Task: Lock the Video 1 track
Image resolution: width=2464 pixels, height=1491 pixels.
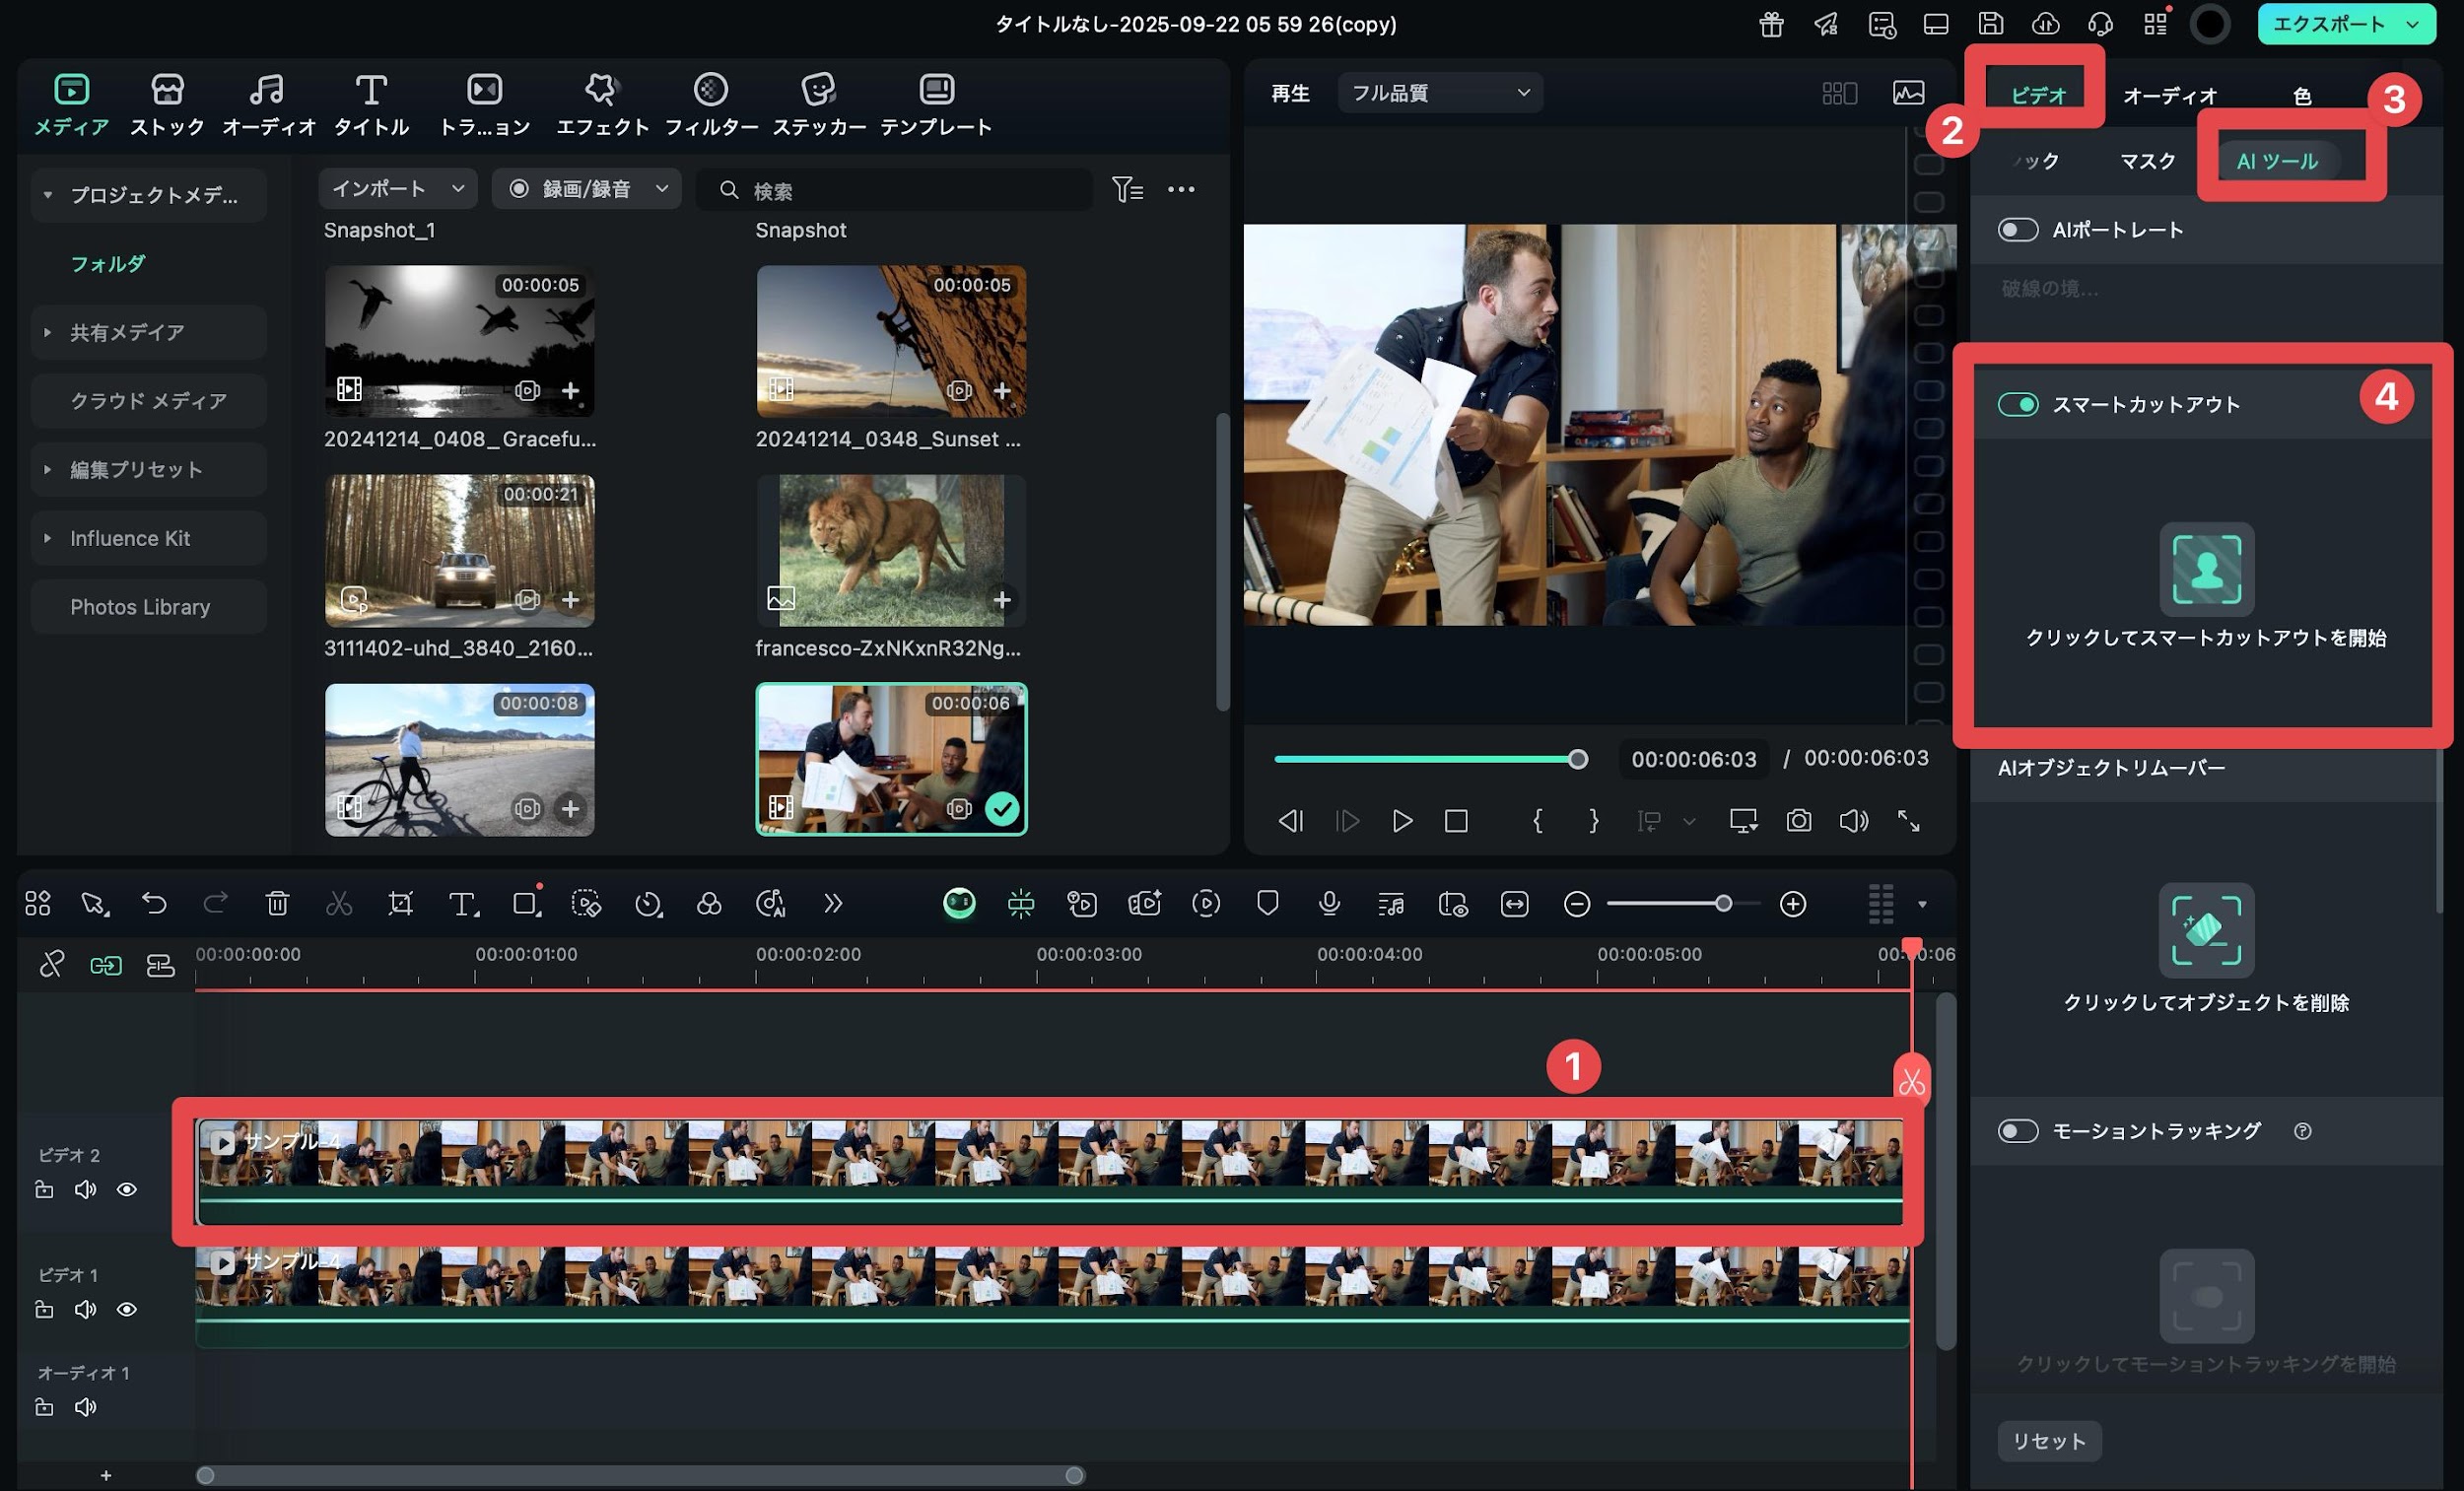Action: pos(44,1310)
